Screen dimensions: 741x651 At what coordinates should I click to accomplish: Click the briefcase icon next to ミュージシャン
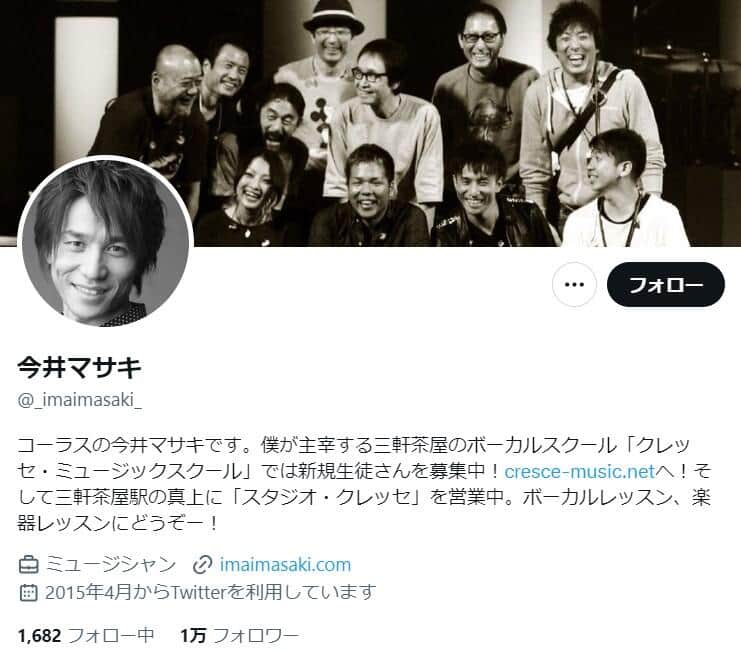coord(28,565)
